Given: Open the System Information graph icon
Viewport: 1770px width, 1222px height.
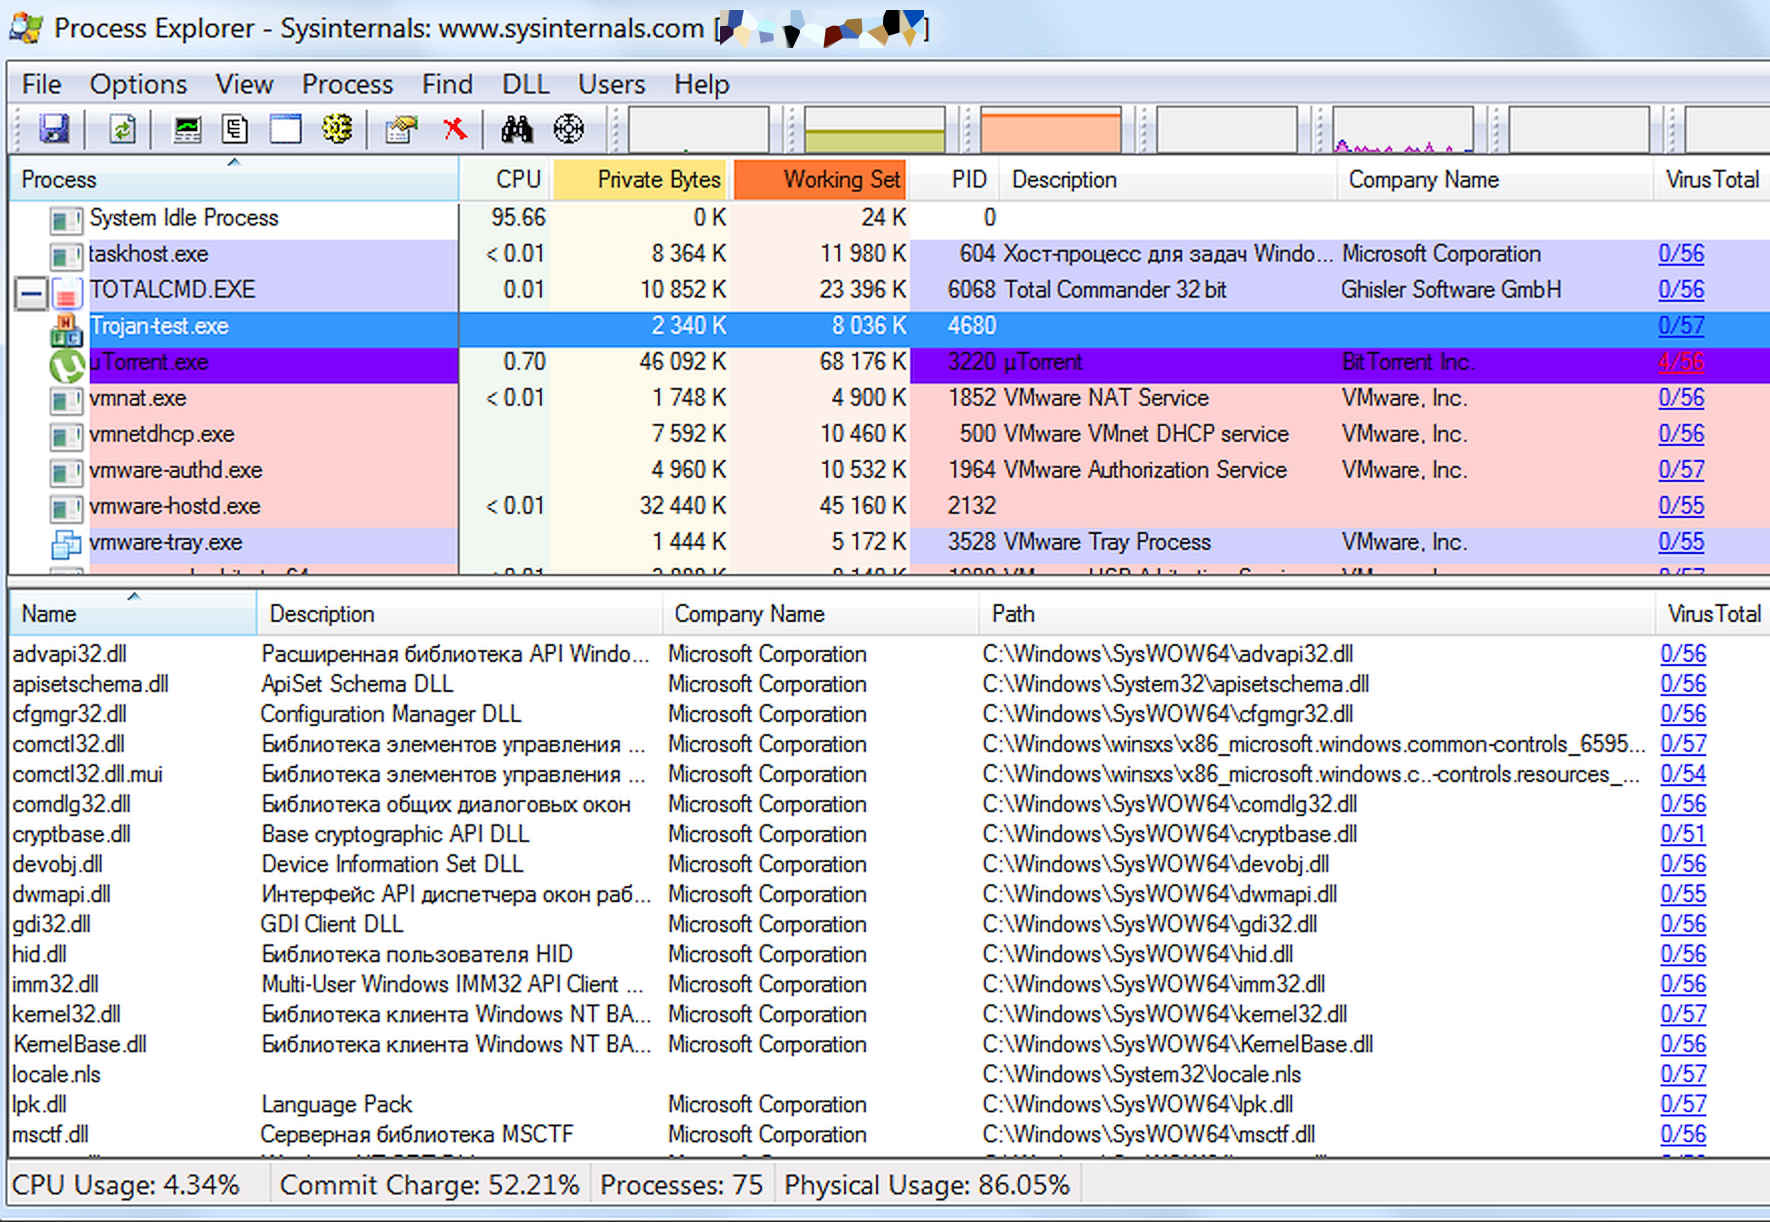Looking at the screenshot, I should 187,129.
